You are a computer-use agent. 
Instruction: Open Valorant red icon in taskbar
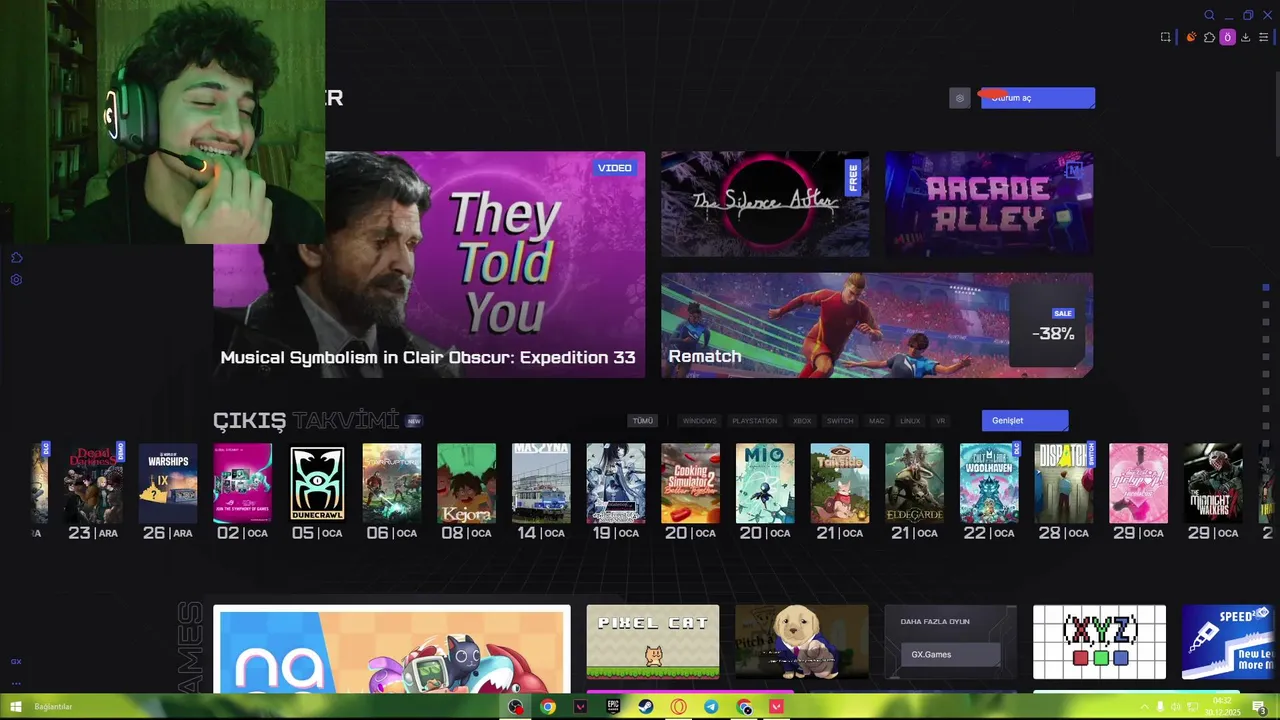[x=776, y=707]
